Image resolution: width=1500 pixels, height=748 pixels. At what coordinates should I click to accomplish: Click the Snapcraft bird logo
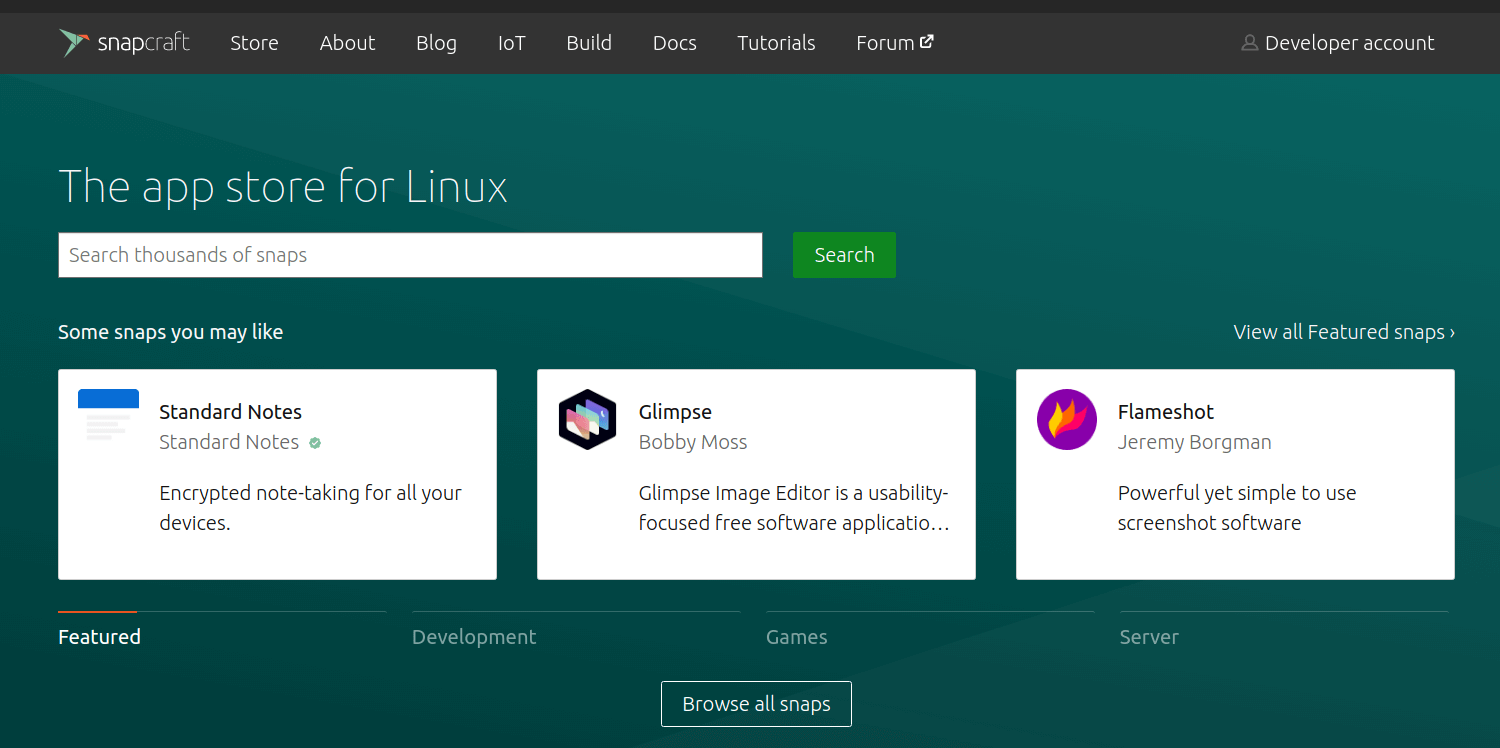[x=74, y=43]
